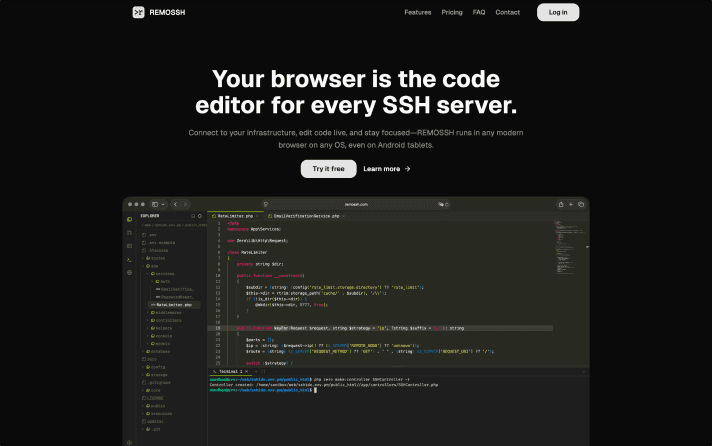Add a new terminal with plus icon

point(256,372)
